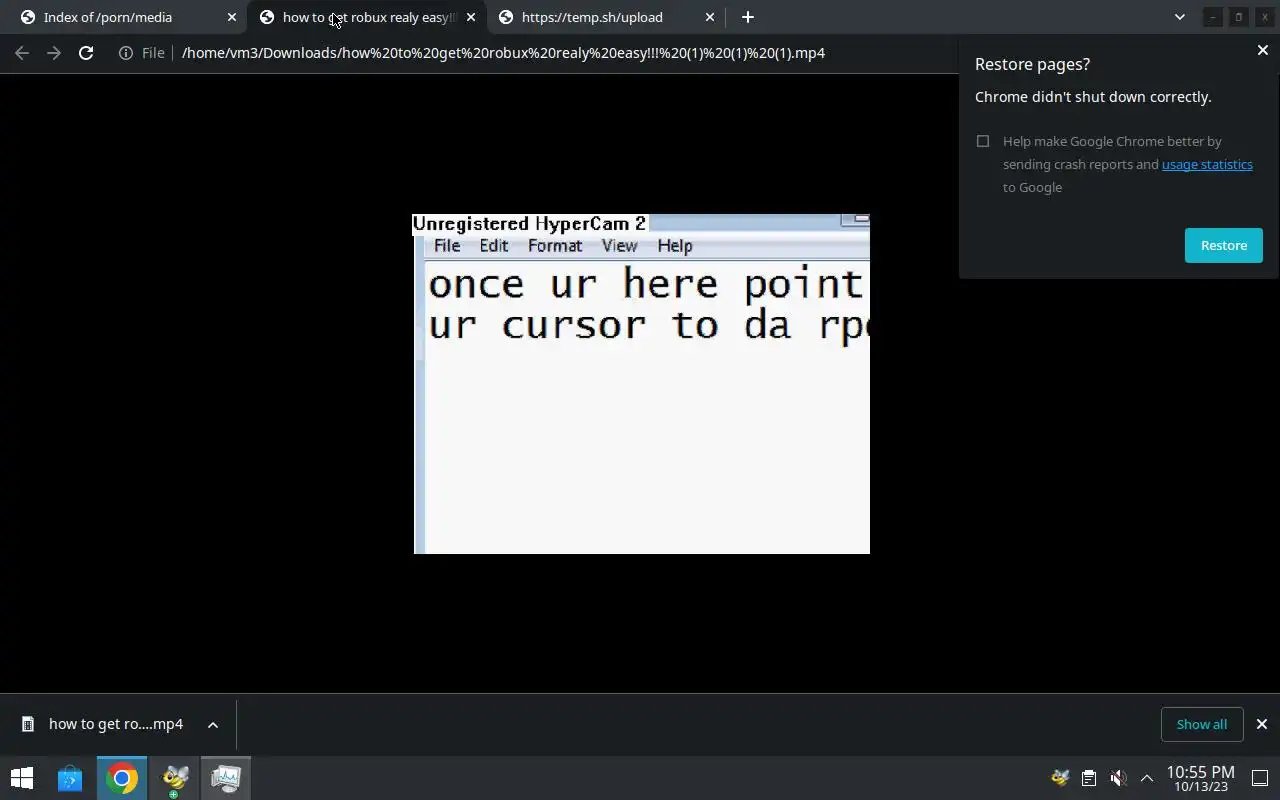The height and width of the screenshot is (800, 1280).
Task: View site information icon beside File
Action: 126,53
